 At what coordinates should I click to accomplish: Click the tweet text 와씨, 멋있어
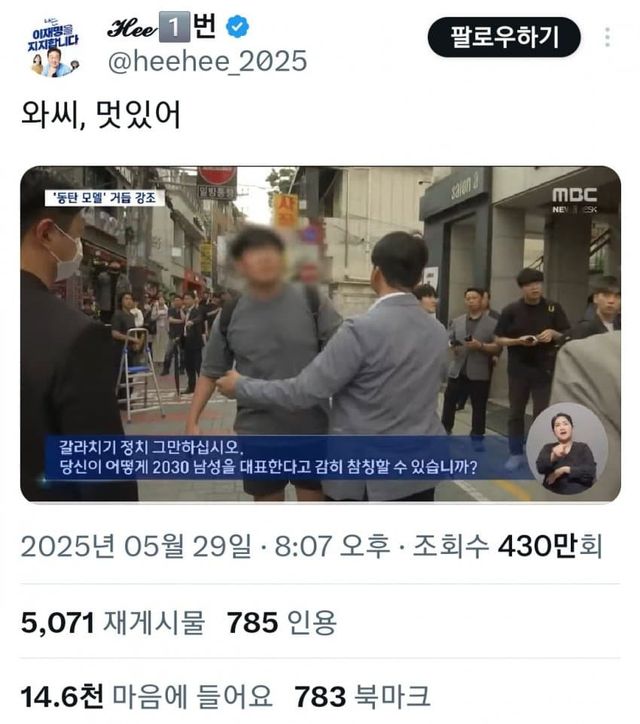tap(101, 115)
